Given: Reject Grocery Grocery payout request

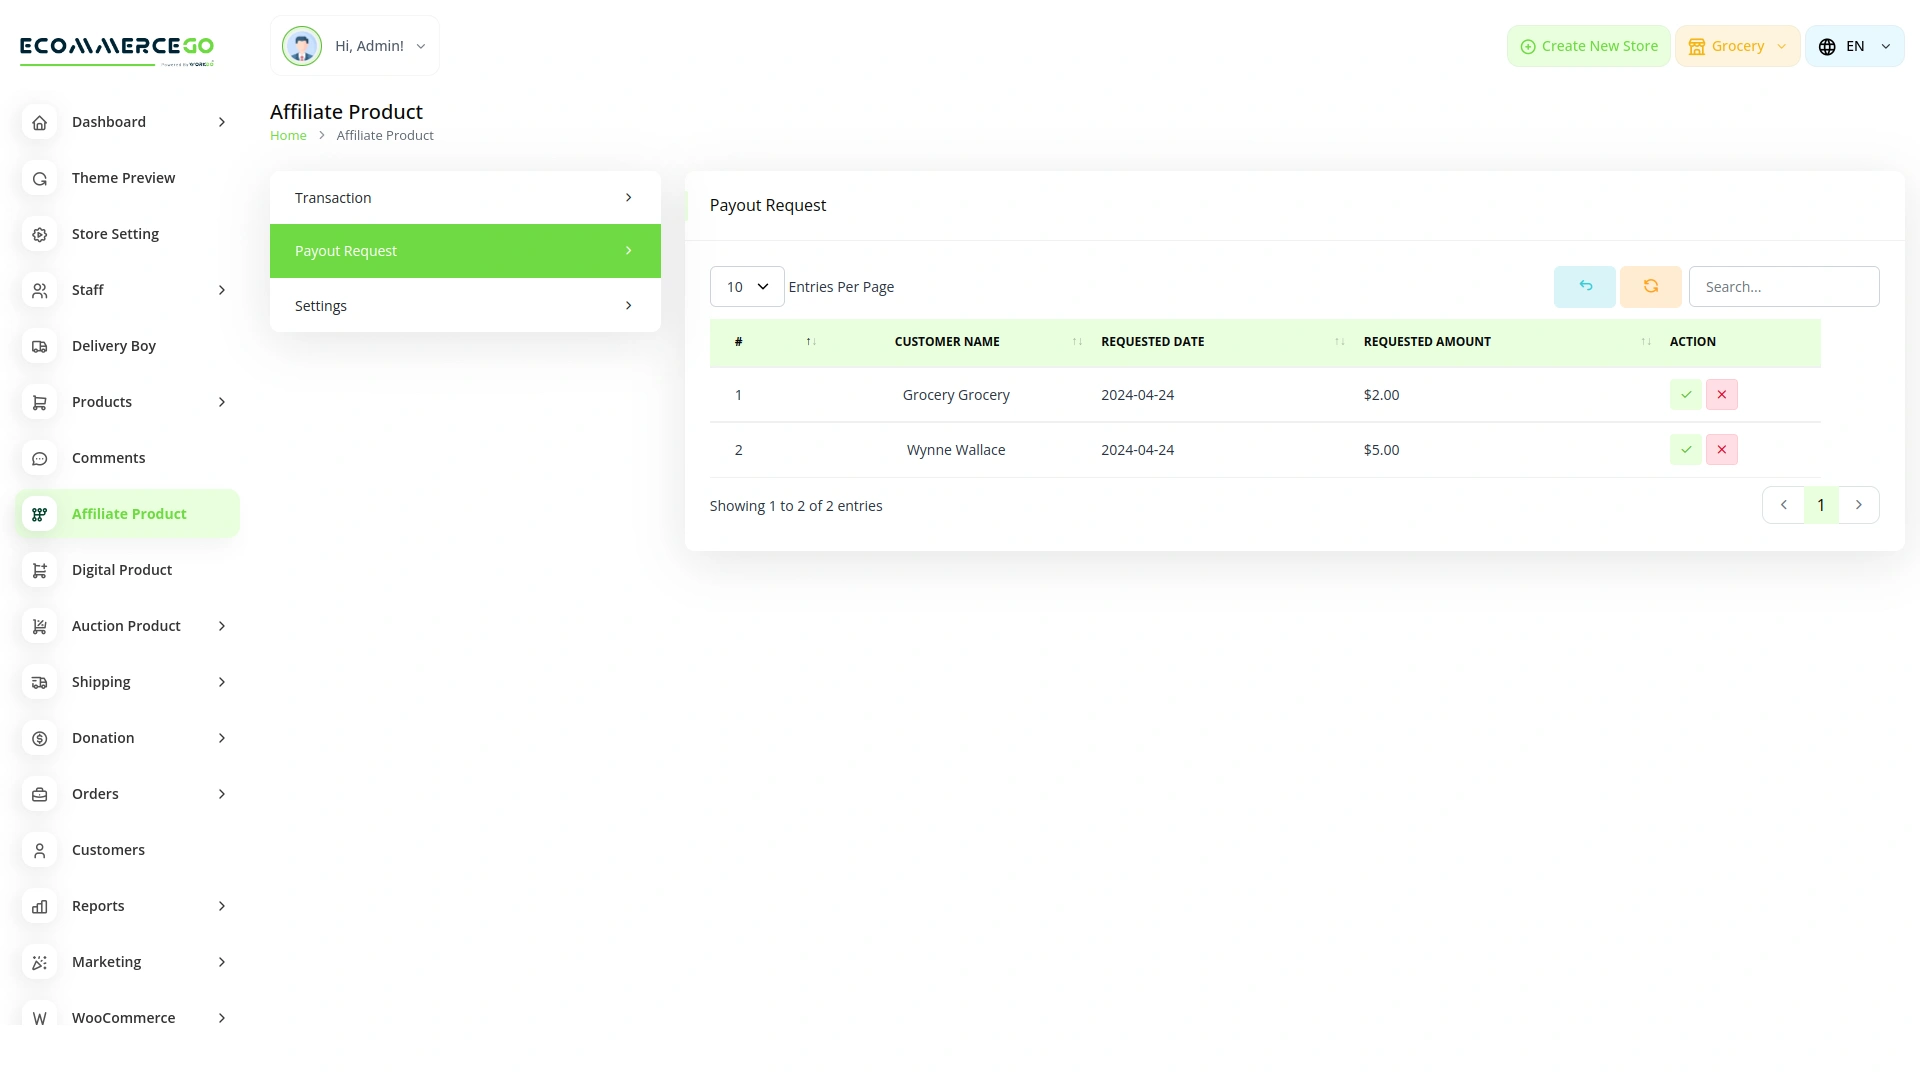Looking at the screenshot, I should click(x=1721, y=395).
